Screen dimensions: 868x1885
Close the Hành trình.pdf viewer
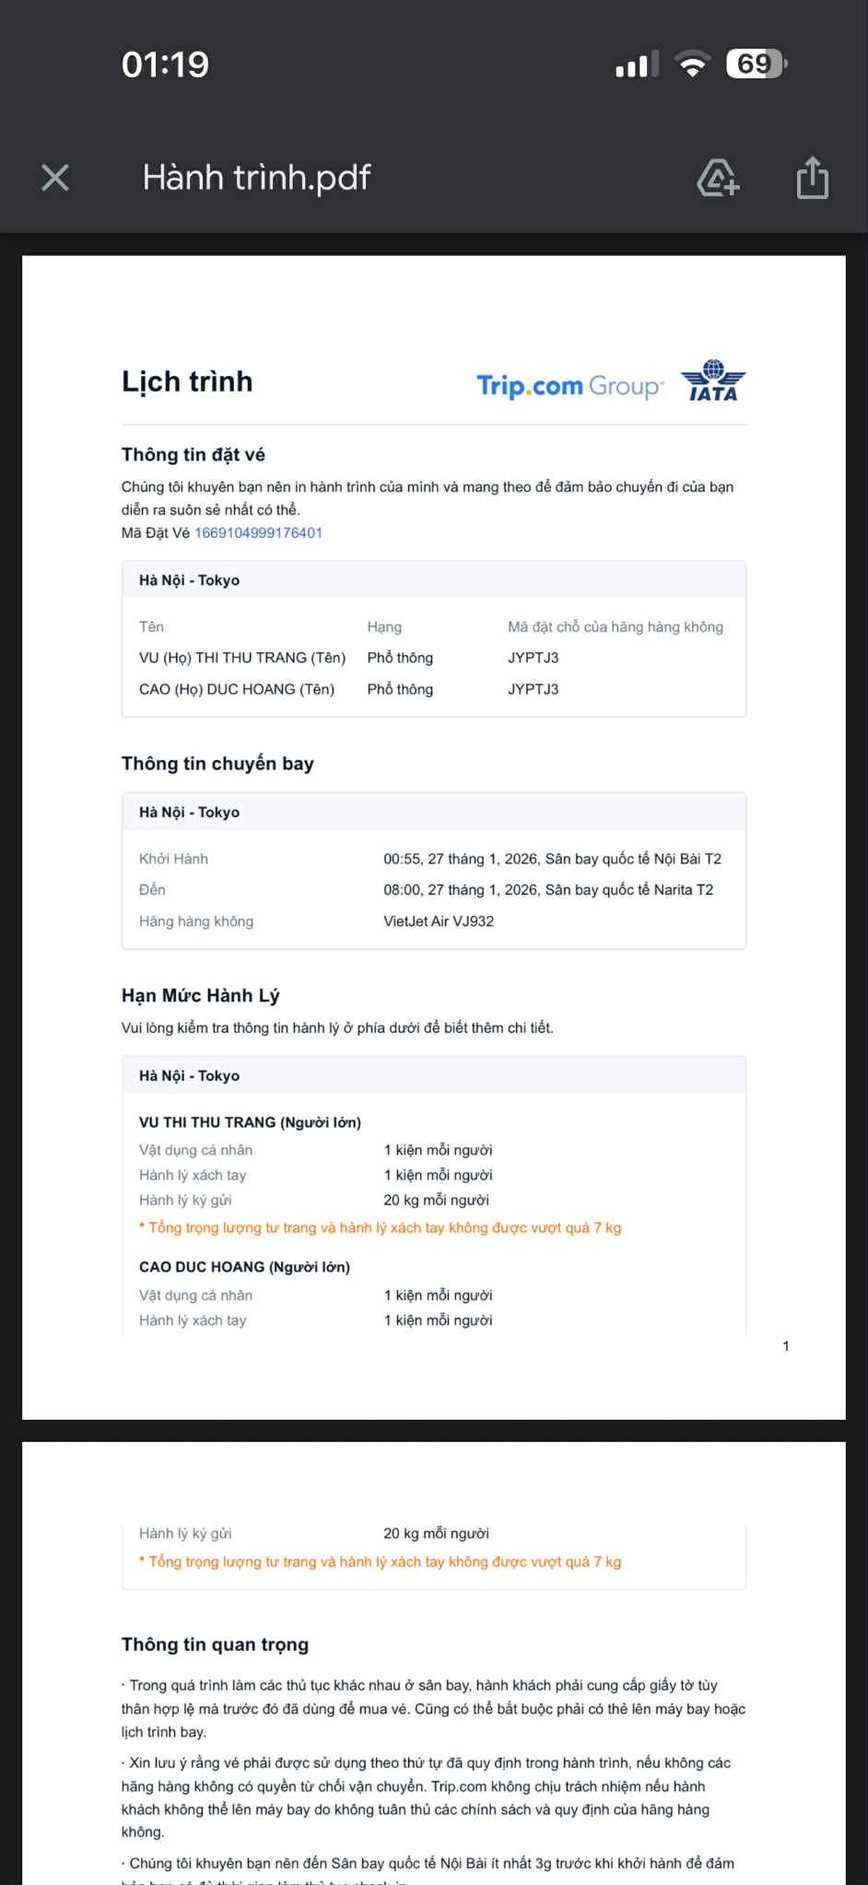point(55,178)
